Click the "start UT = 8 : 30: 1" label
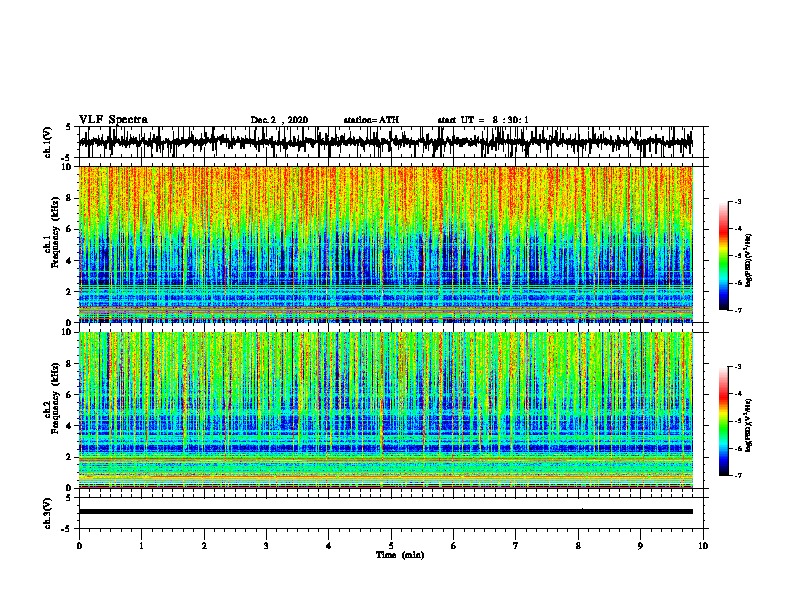The image size is (792, 612). point(483,120)
